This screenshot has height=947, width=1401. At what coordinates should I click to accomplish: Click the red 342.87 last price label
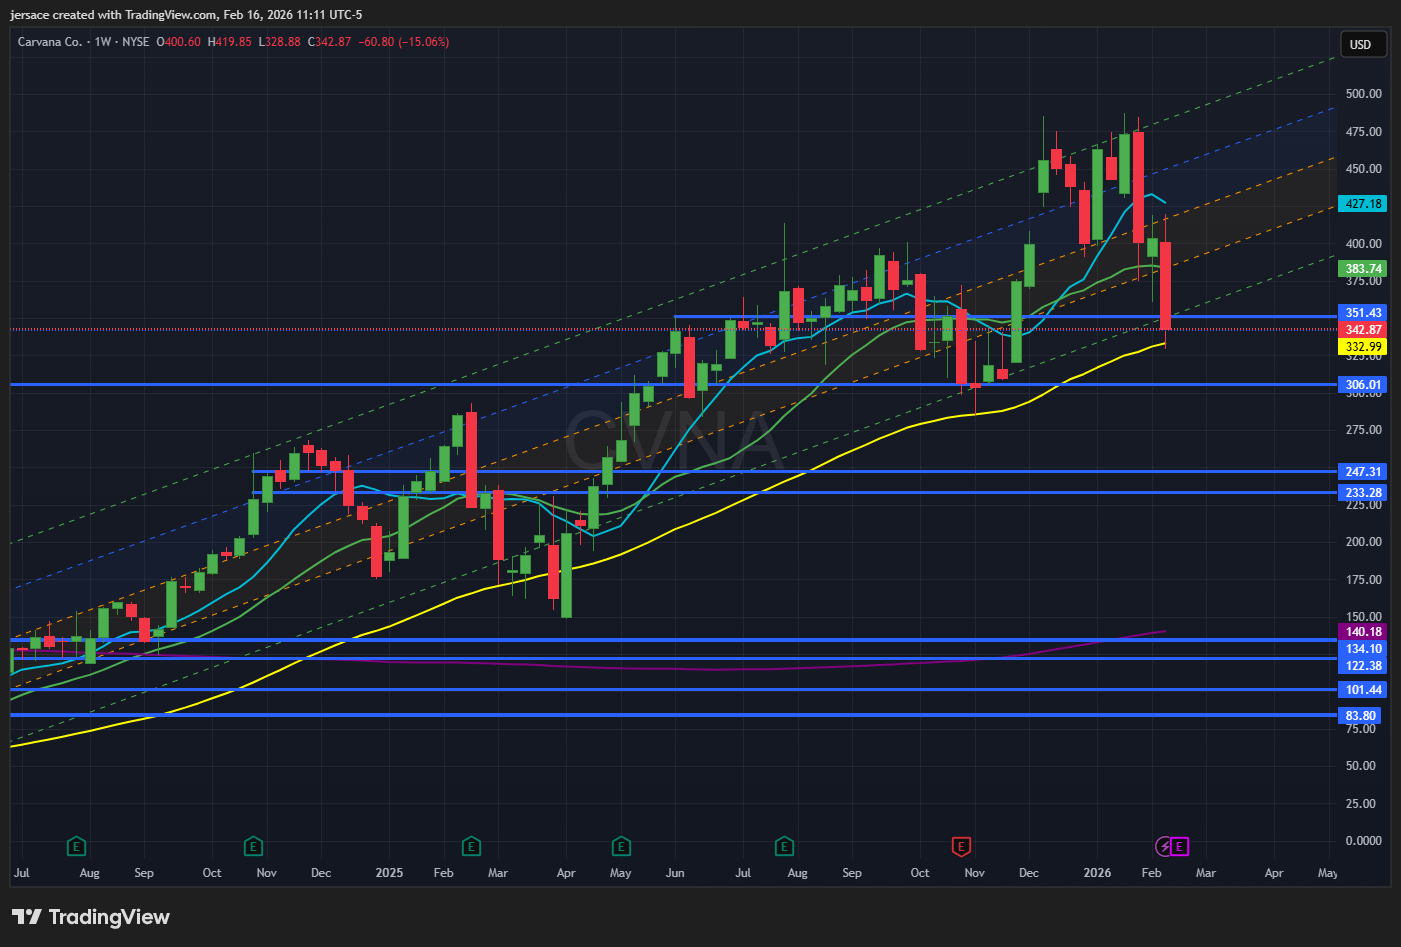click(x=1363, y=330)
